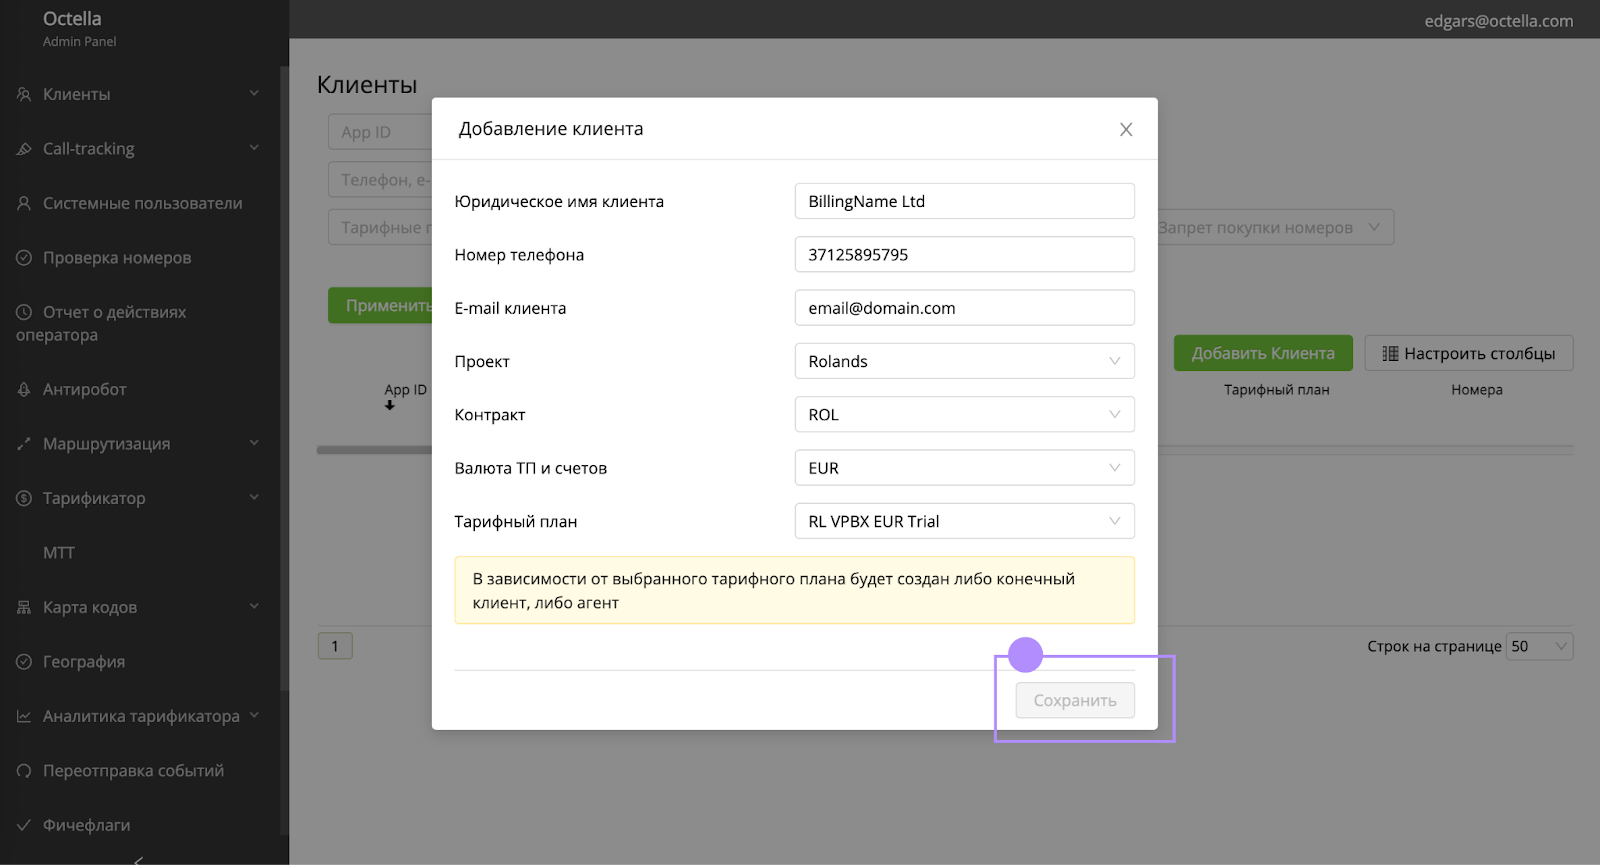This screenshot has width=1600, height=865.
Task: Click the Системные пользователи user icon
Action: pyautogui.click(x=24, y=203)
